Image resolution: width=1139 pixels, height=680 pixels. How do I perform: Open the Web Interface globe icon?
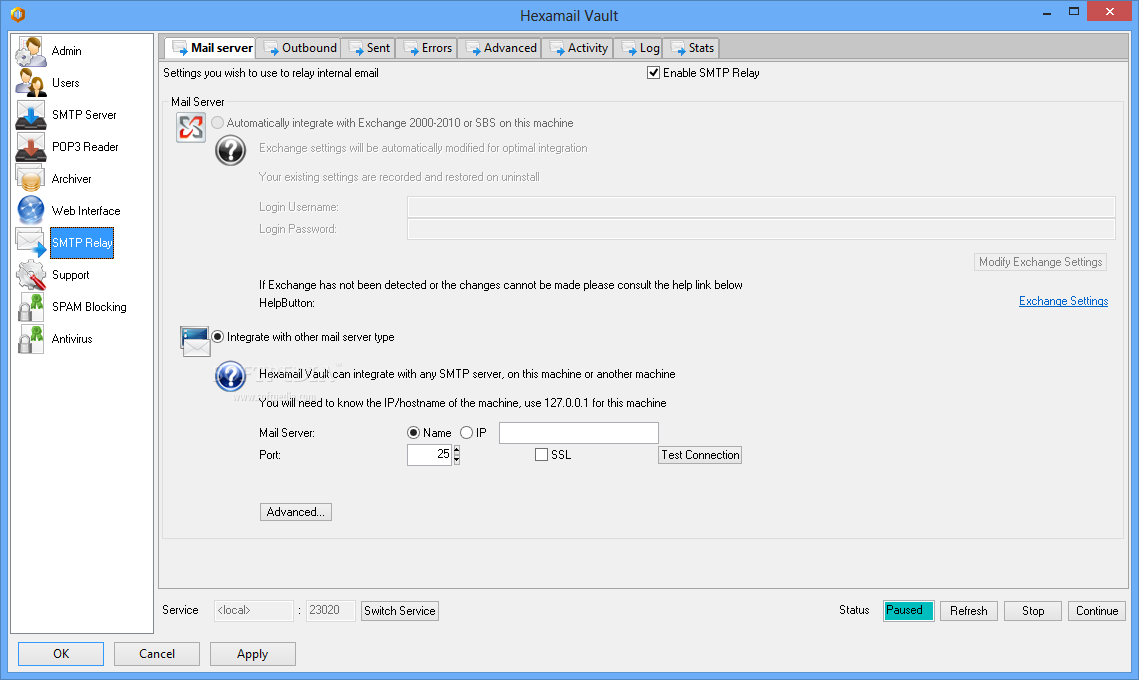click(31, 211)
